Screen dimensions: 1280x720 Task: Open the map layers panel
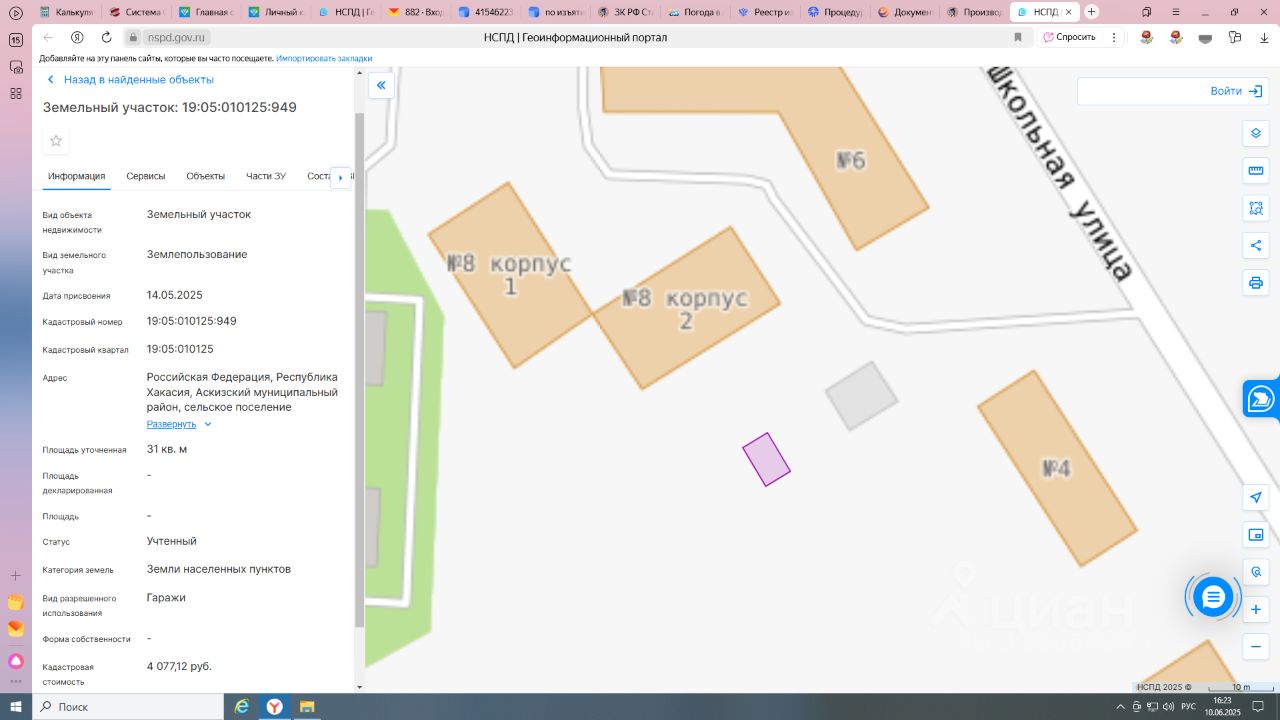point(1256,134)
